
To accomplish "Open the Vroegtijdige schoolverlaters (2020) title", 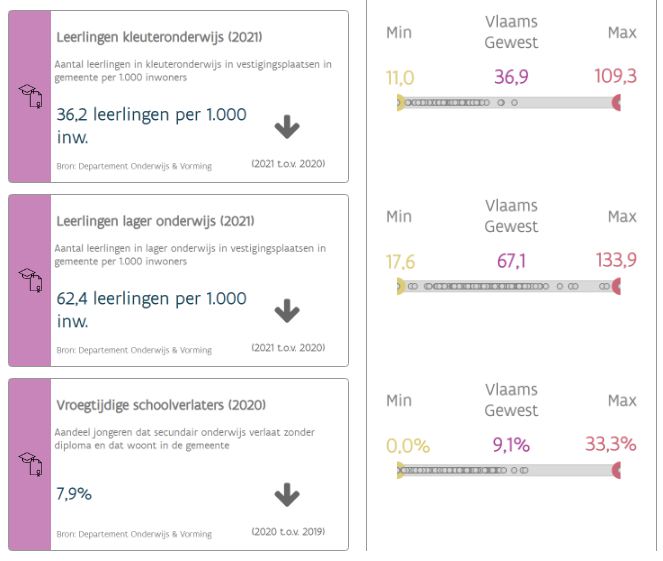I will point(160,405).
